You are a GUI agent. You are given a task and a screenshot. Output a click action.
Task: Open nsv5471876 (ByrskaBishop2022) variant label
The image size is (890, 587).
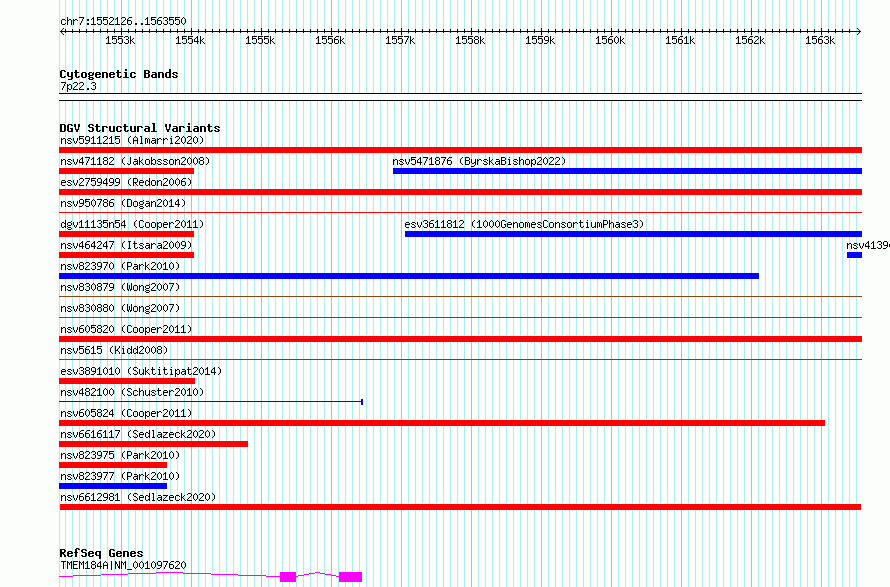click(479, 161)
